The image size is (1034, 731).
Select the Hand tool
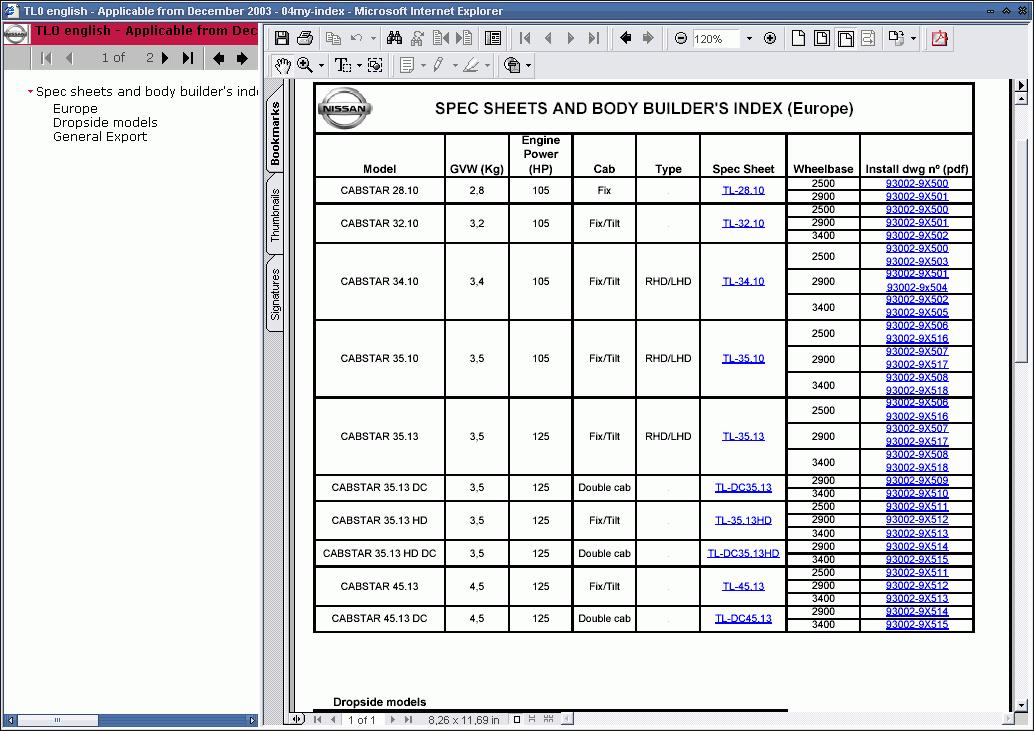tap(282, 65)
